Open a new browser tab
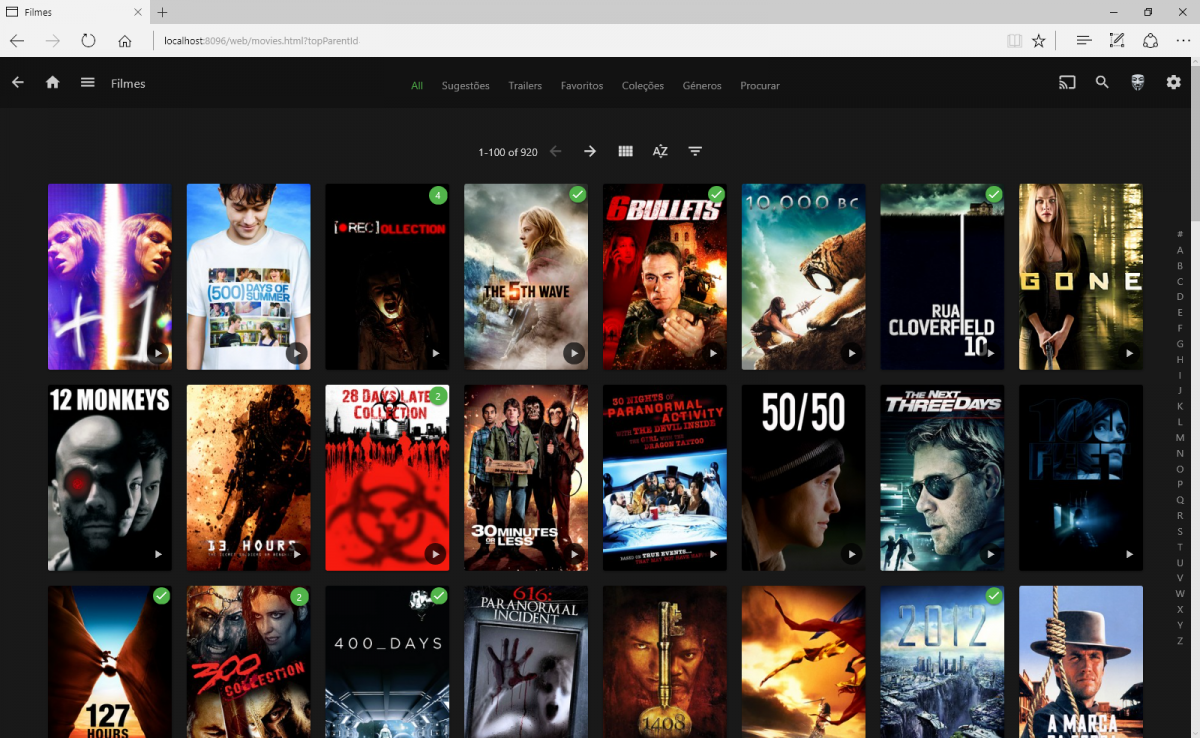Screen dimensions: 1200x738 point(162,12)
